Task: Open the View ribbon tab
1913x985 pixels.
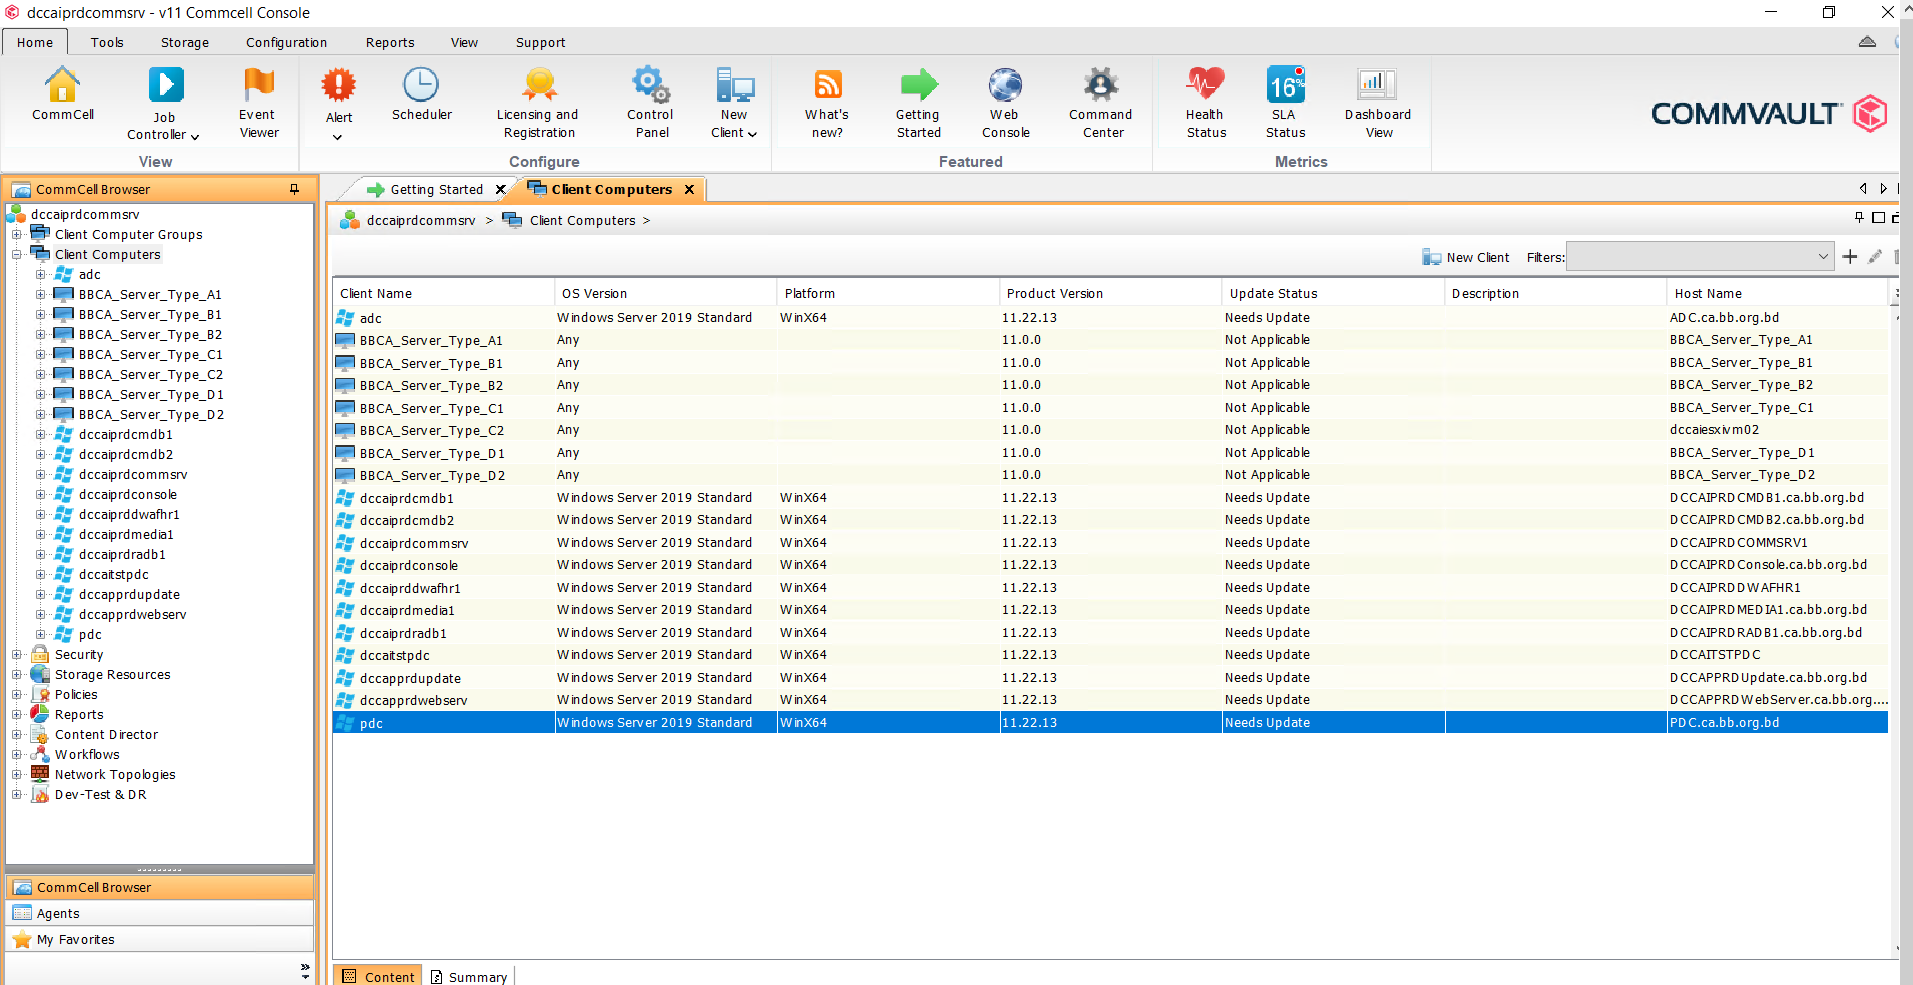Action: (x=464, y=42)
